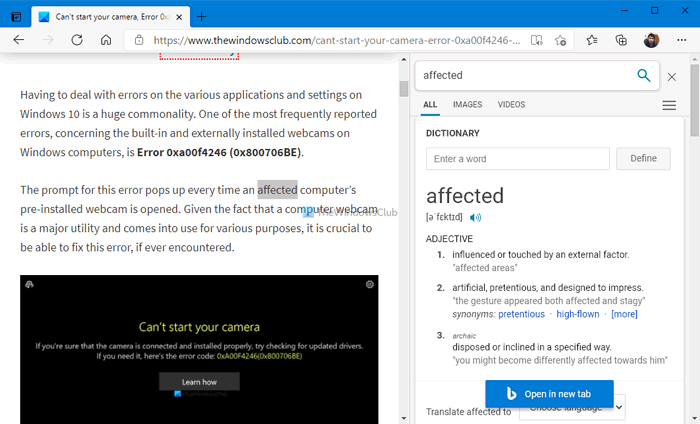The image size is (700, 424).
Task: Open Settings and more menu
Action: [681, 40]
